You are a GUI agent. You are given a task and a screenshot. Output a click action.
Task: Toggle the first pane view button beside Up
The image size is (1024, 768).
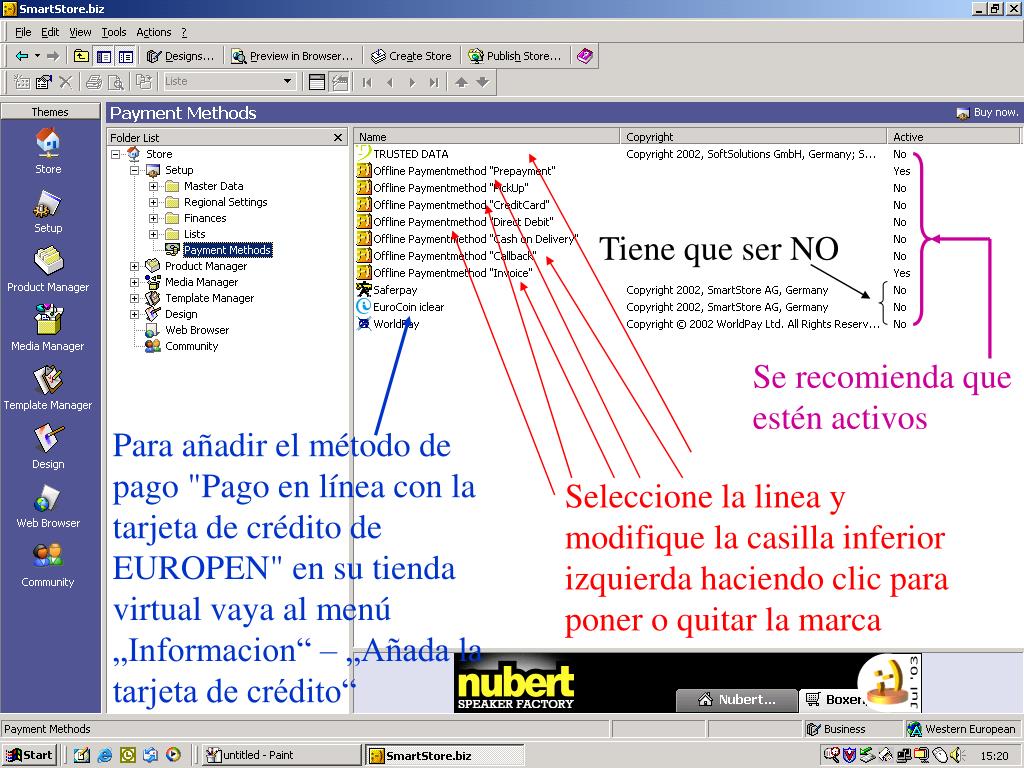(103, 56)
